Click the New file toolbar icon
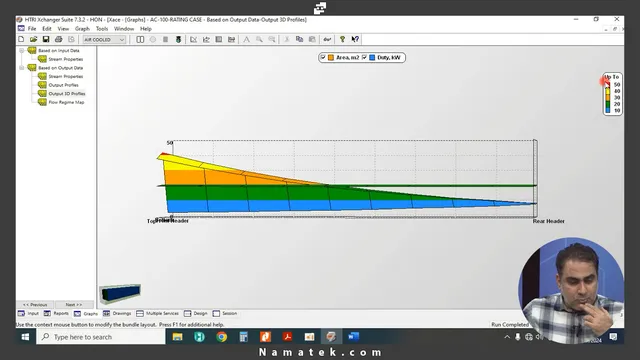This screenshot has width=640, height=360. [x=21, y=39]
